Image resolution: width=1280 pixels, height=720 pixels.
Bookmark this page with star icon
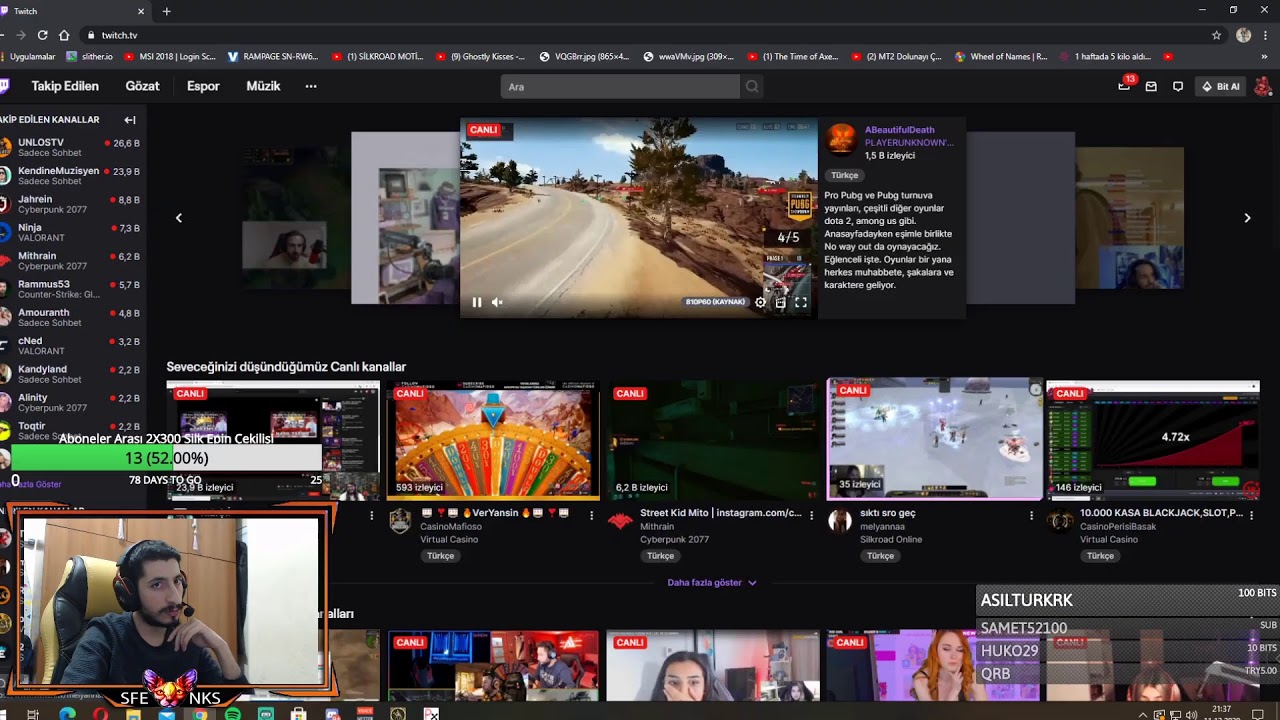pyautogui.click(x=1216, y=35)
